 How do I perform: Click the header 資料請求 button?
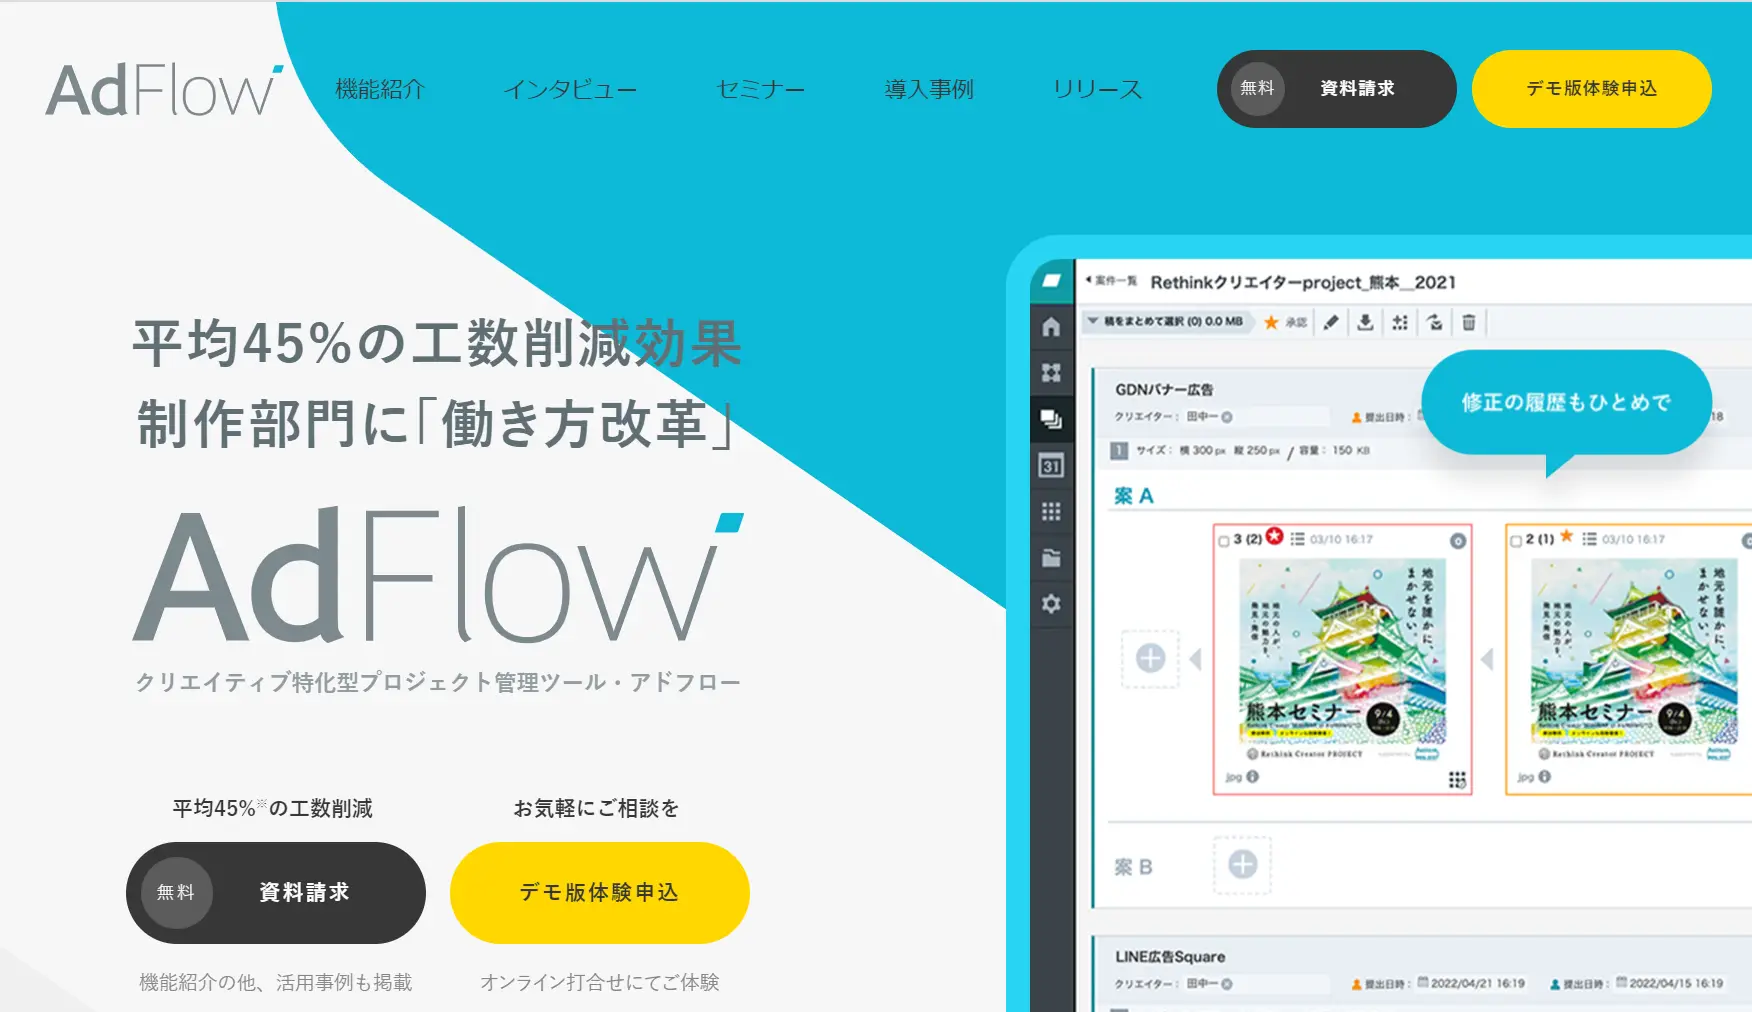tap(1336, 89)
